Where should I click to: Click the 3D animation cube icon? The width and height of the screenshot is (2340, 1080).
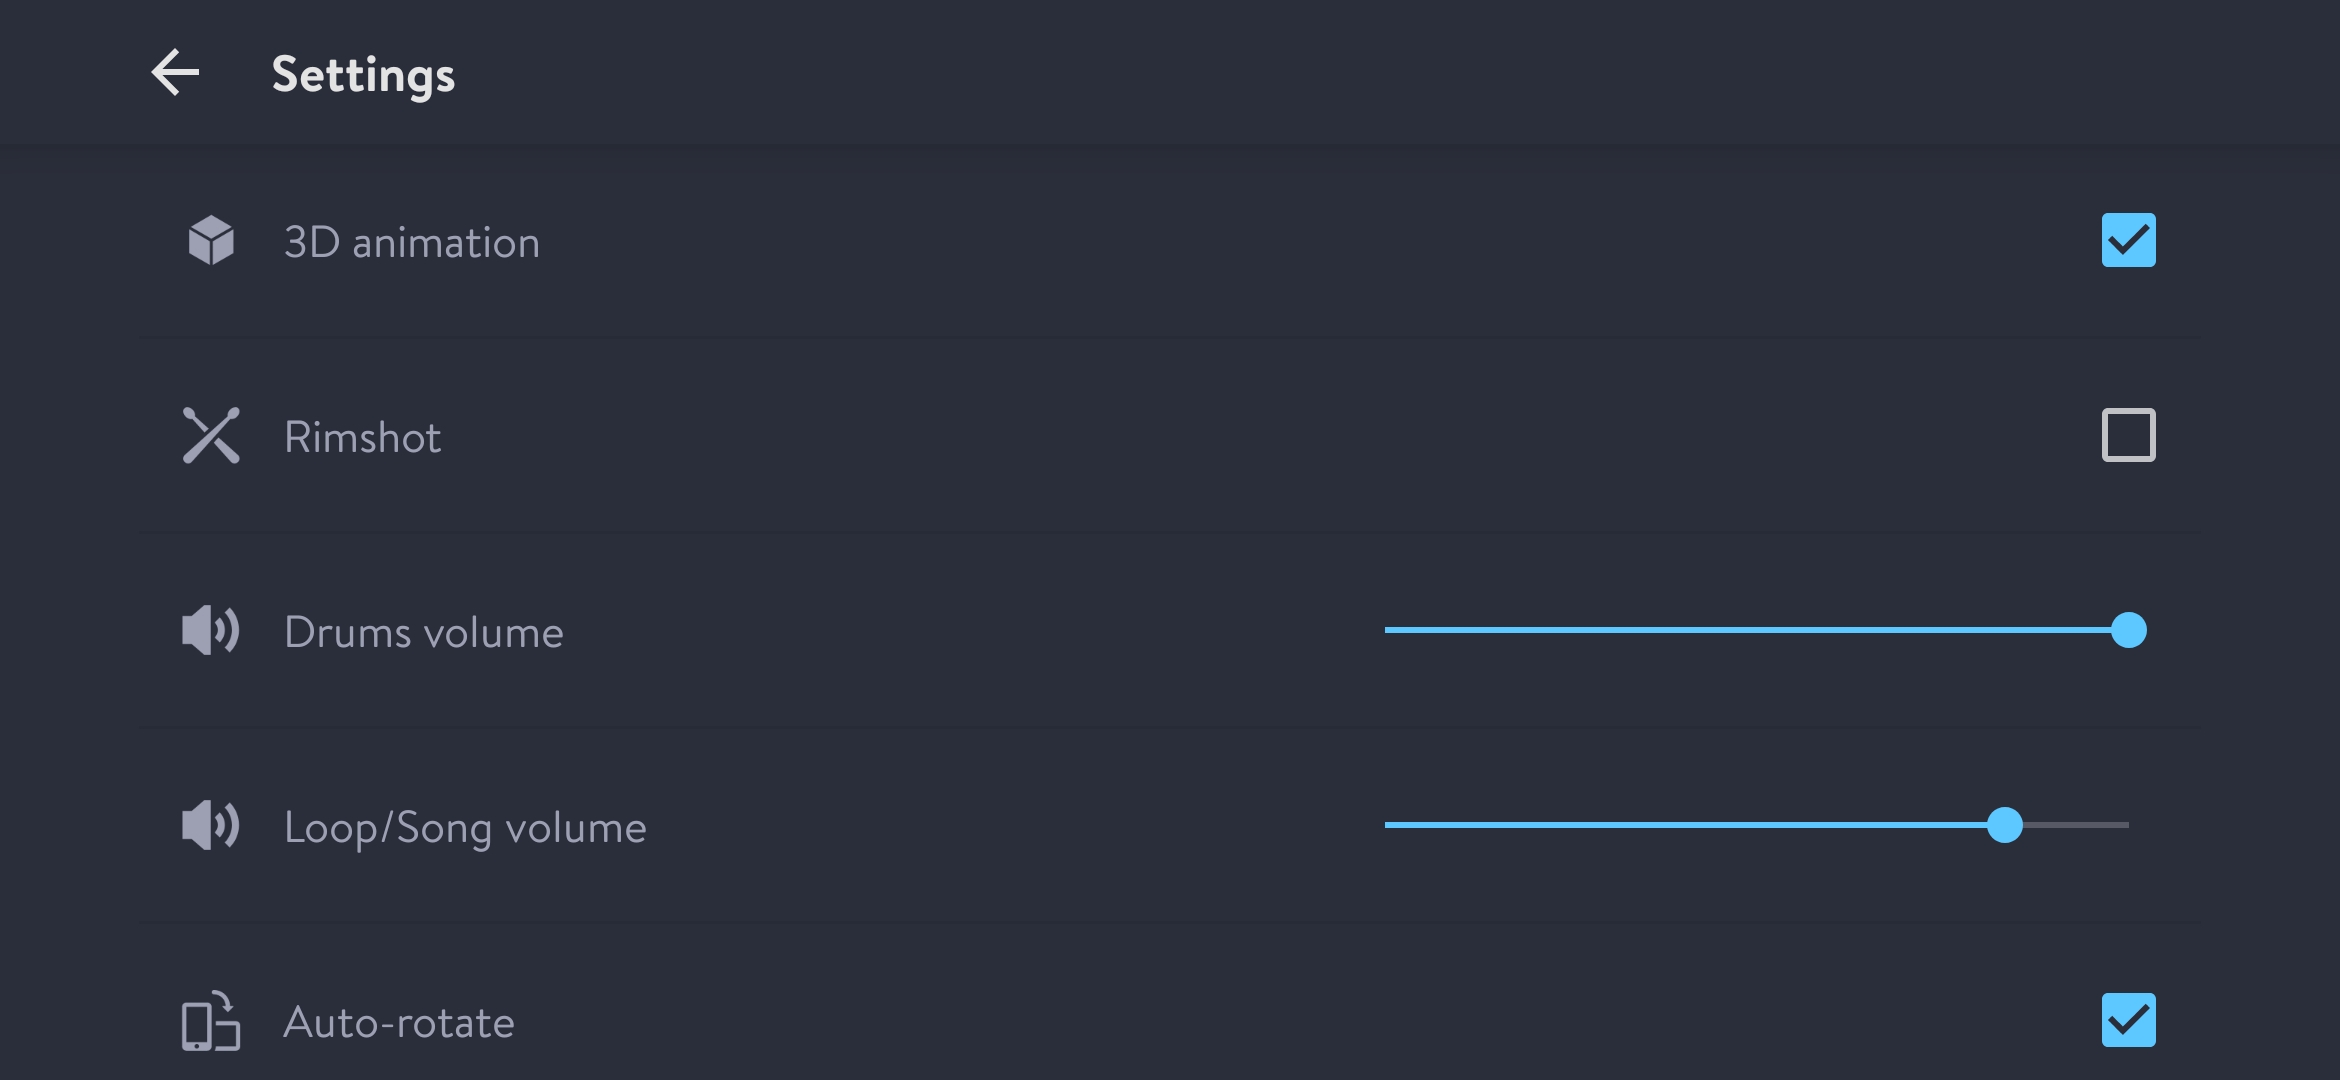pyautogui.click(x=211, y=241)
